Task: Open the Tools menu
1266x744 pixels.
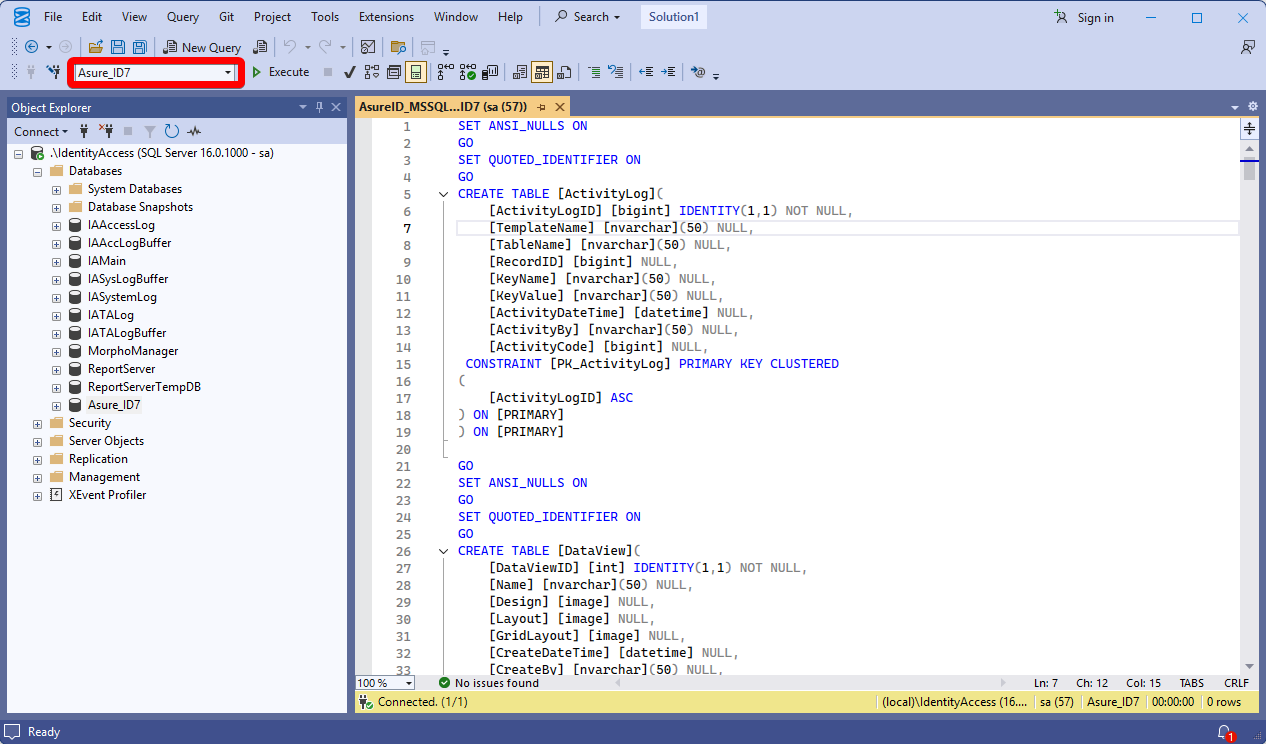Action: (x=324, y=17)
